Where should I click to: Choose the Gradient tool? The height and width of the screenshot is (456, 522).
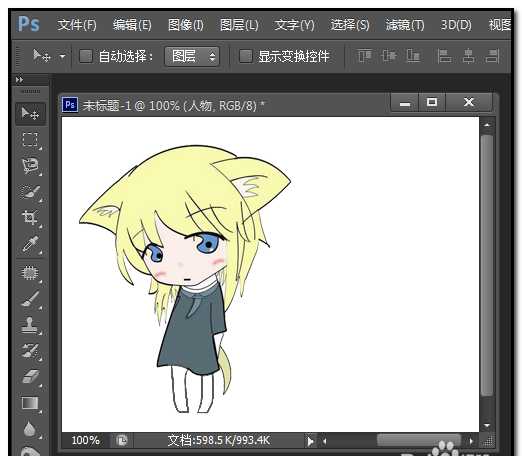click(30, 403)
